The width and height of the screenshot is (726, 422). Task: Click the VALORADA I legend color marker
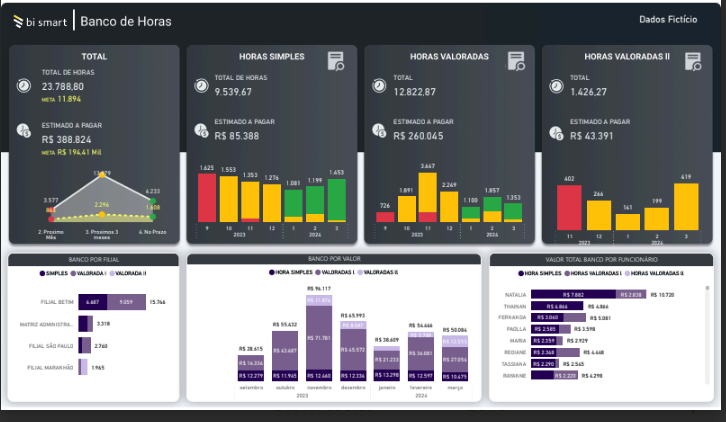pos(74,273)
